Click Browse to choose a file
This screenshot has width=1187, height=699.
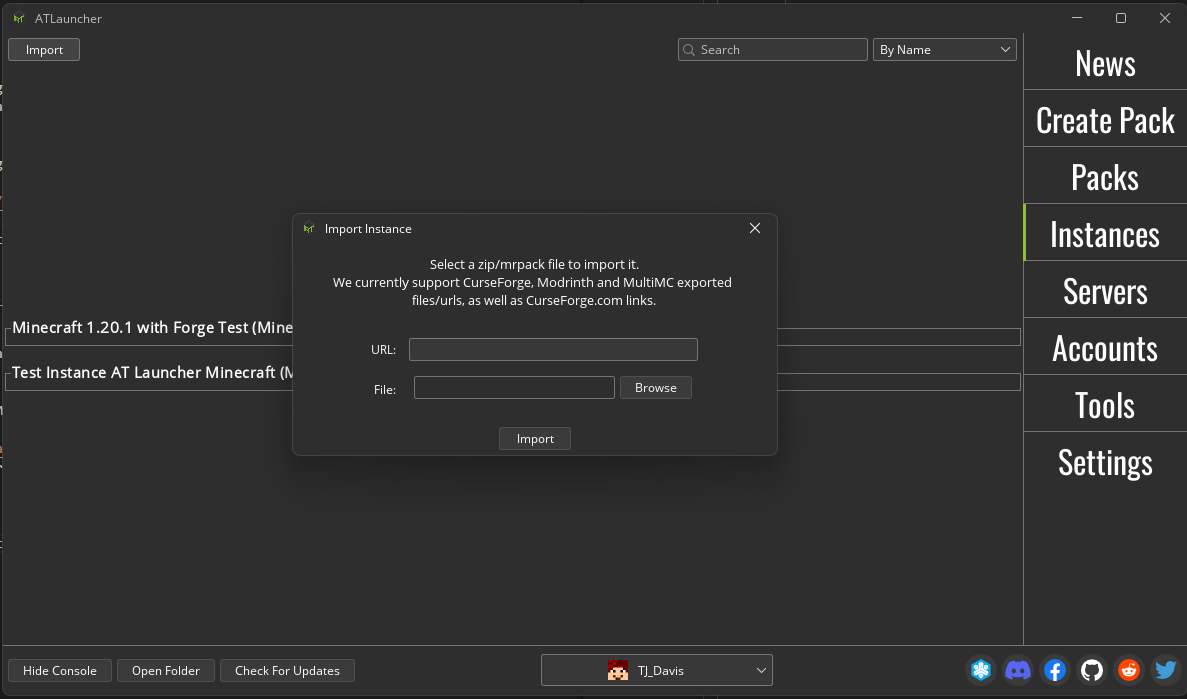656,388
